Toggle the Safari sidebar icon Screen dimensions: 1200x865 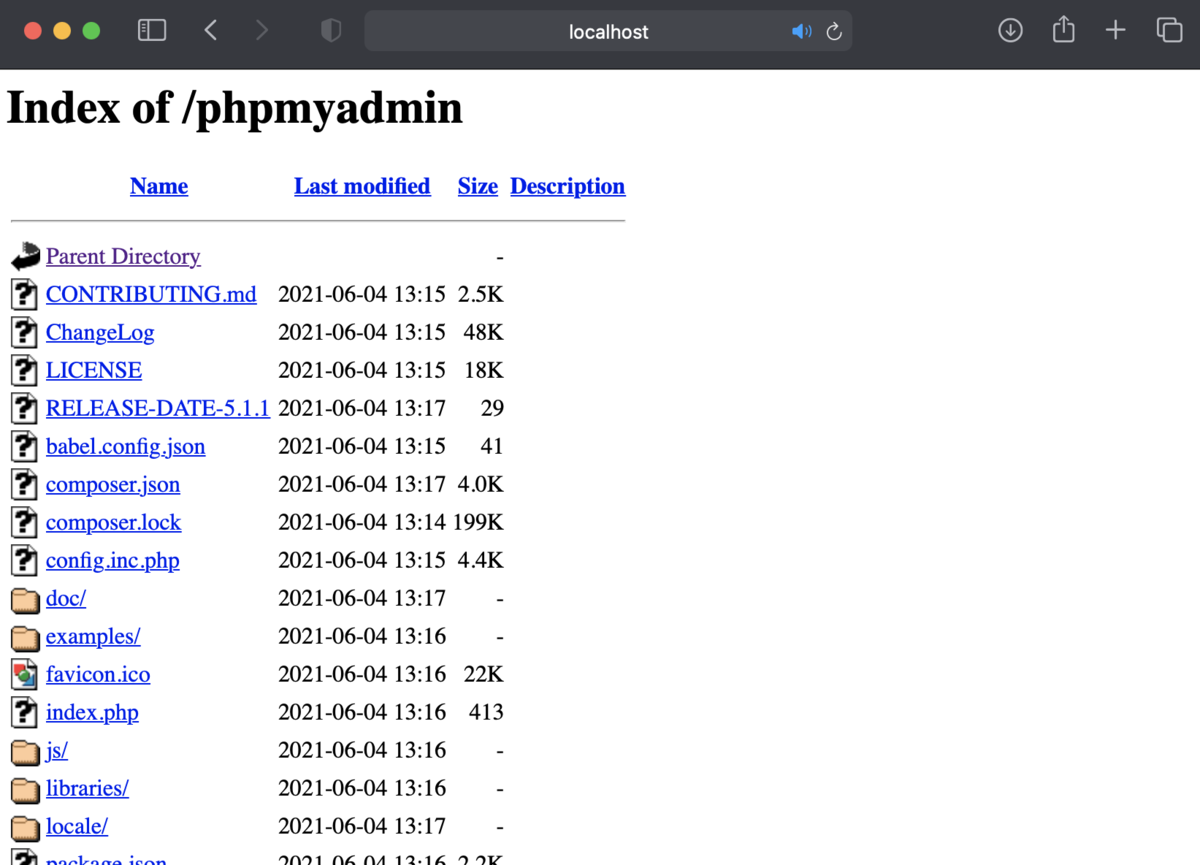(x=152, y=31)
